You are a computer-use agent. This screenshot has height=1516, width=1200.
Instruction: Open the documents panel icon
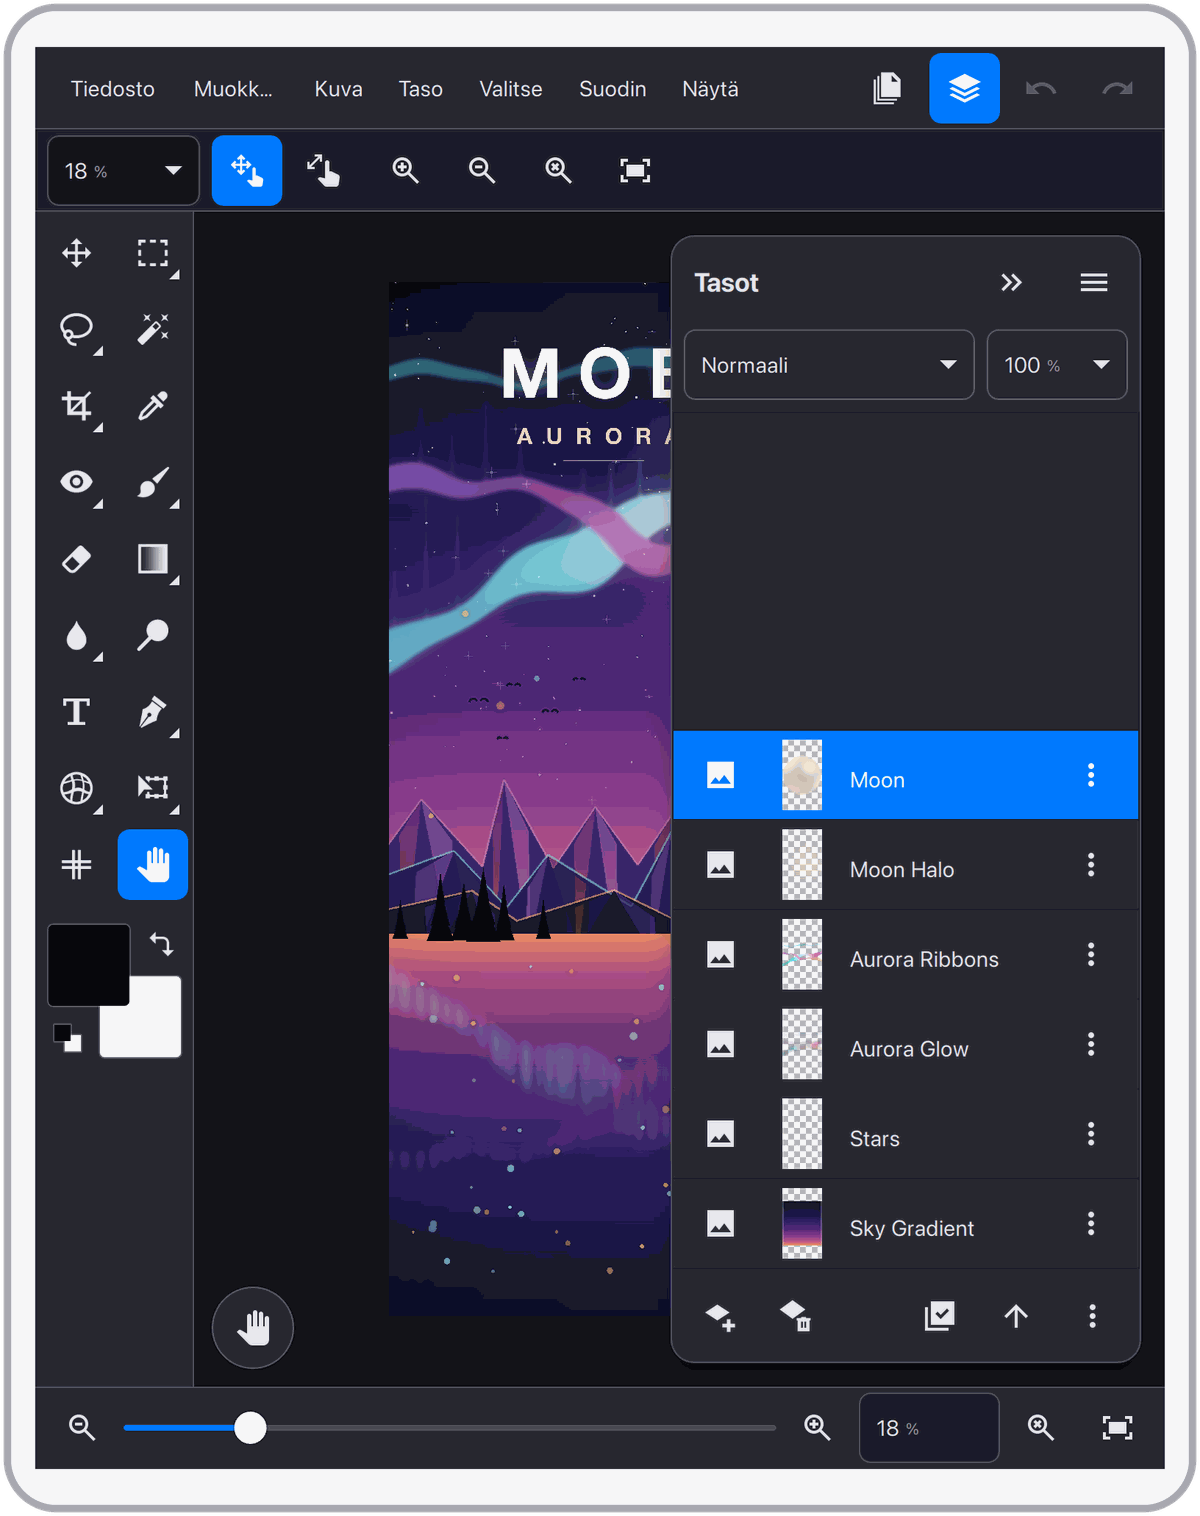tap(887, 89)
